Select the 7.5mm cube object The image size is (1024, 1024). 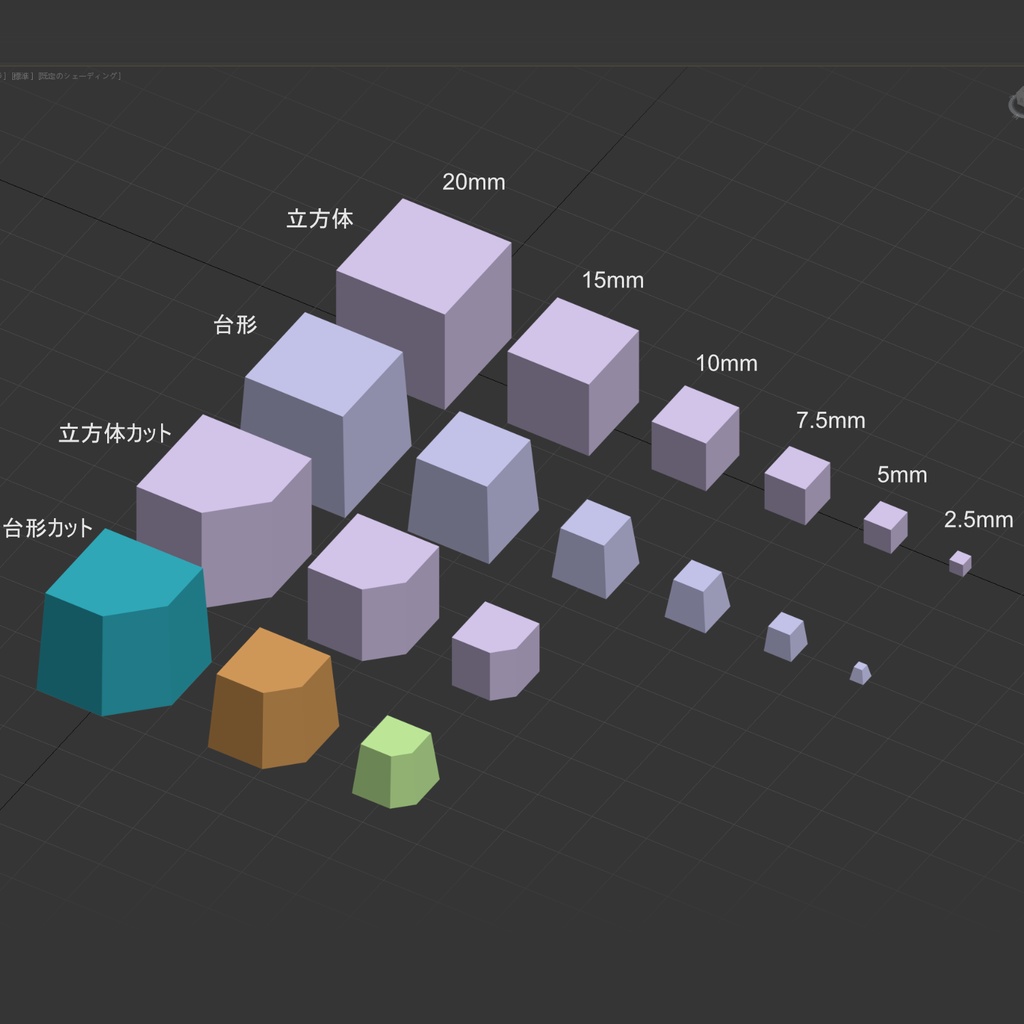tap(797, 485)
